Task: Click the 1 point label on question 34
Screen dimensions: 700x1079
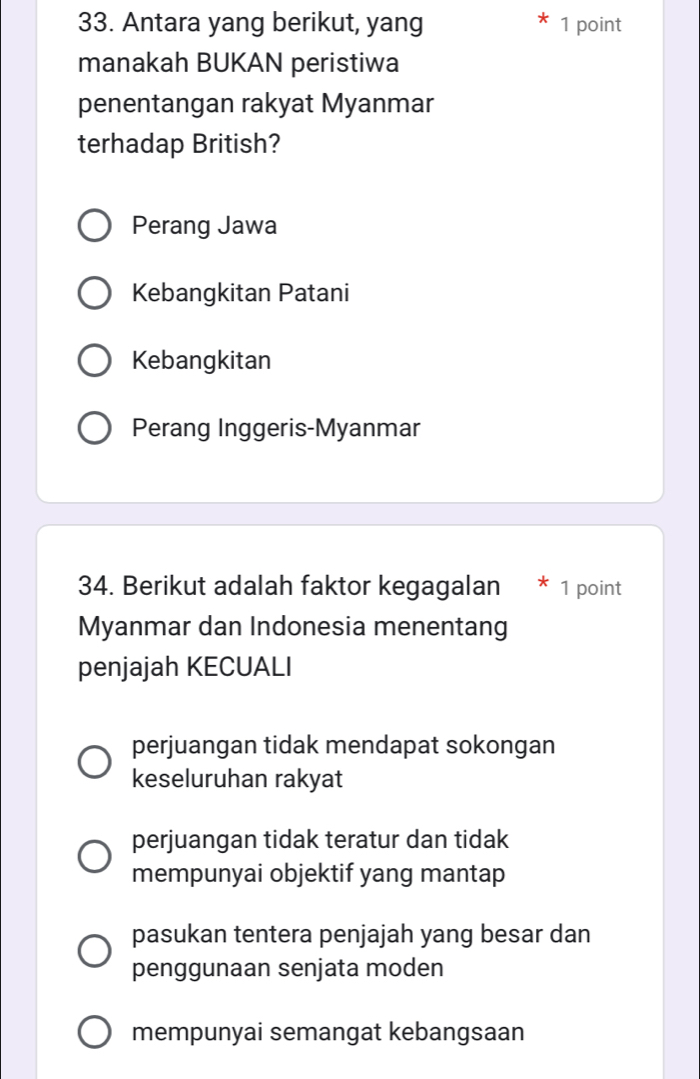Action: pyautogui.click(x=591, y=589)
